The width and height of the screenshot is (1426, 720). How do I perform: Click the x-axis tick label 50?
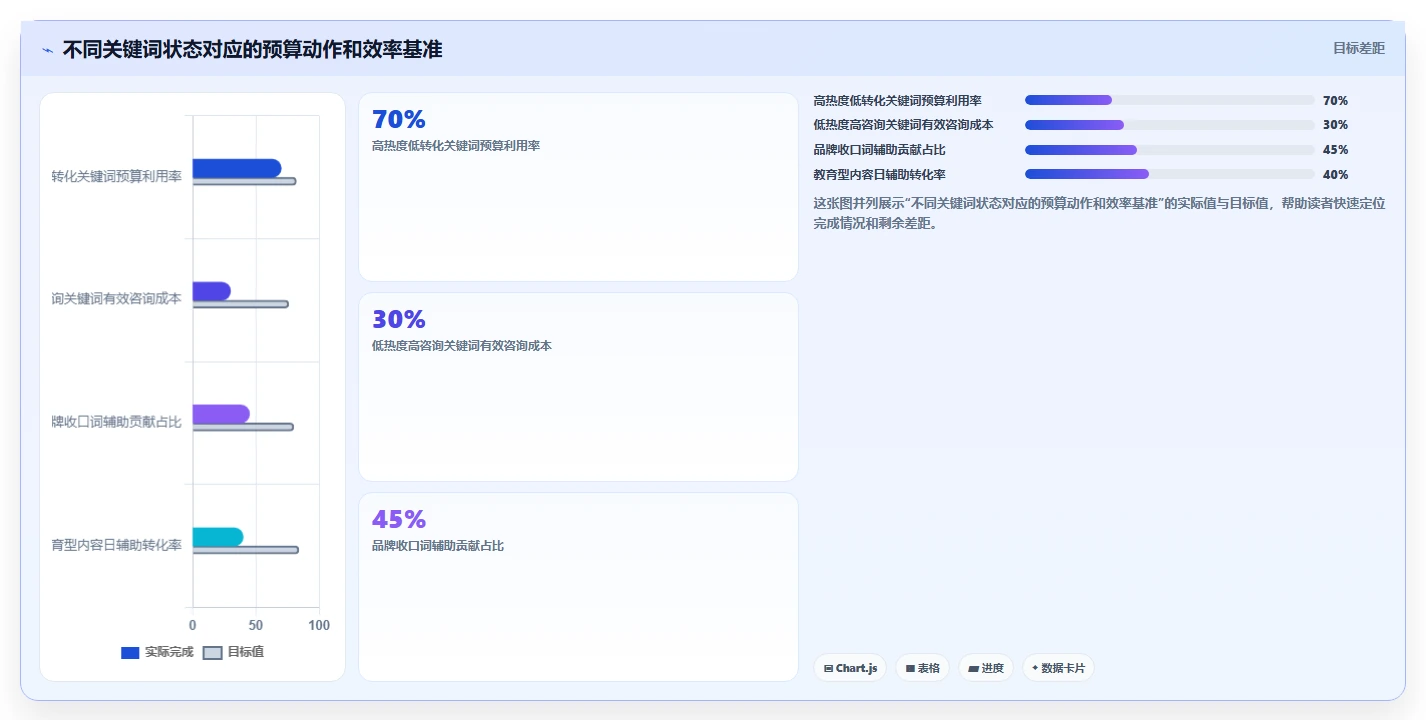[x=256, y=625]
